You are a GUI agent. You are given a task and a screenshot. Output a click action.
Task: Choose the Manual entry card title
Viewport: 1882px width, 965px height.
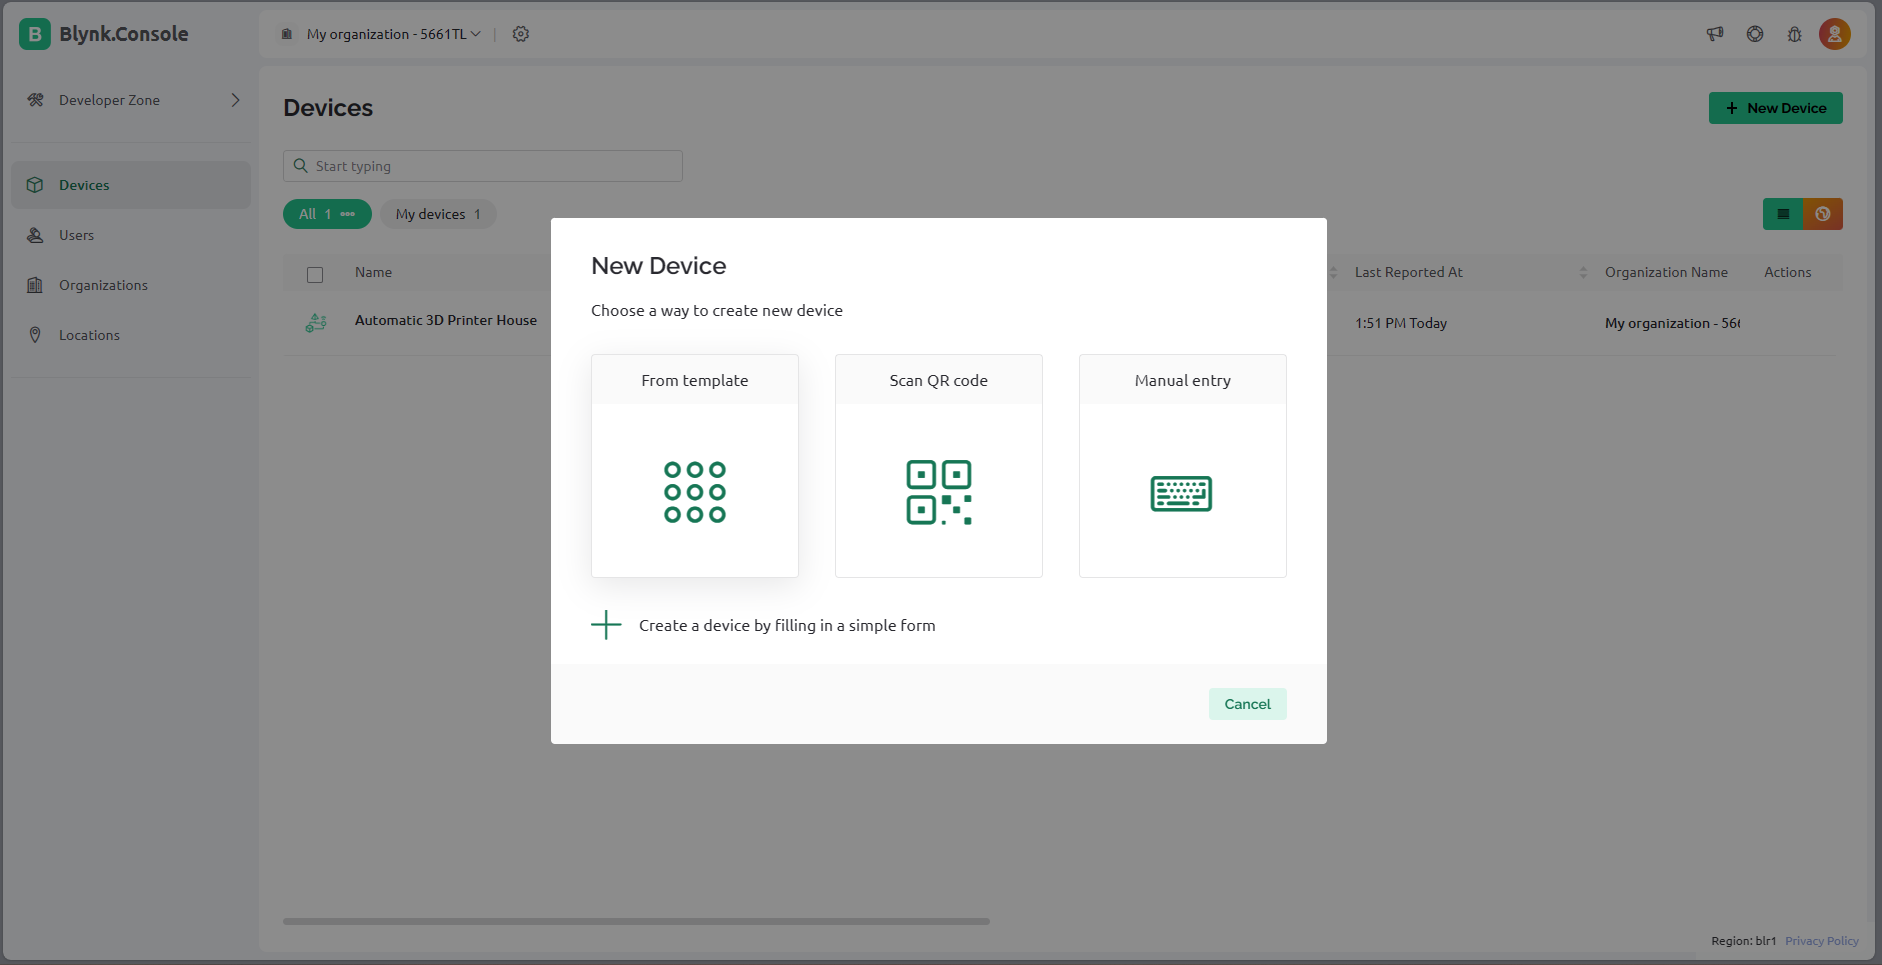[1183, 380]
